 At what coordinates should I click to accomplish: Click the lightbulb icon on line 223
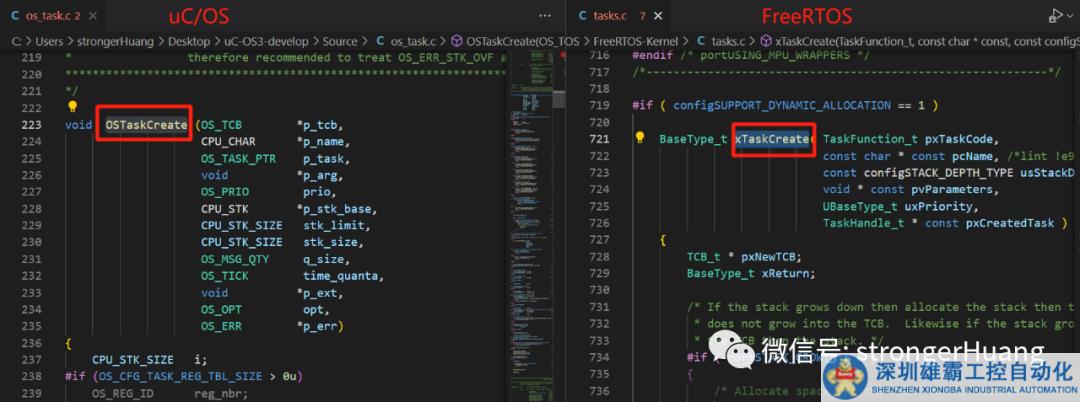pyautogui.click(x=73, y=107)
